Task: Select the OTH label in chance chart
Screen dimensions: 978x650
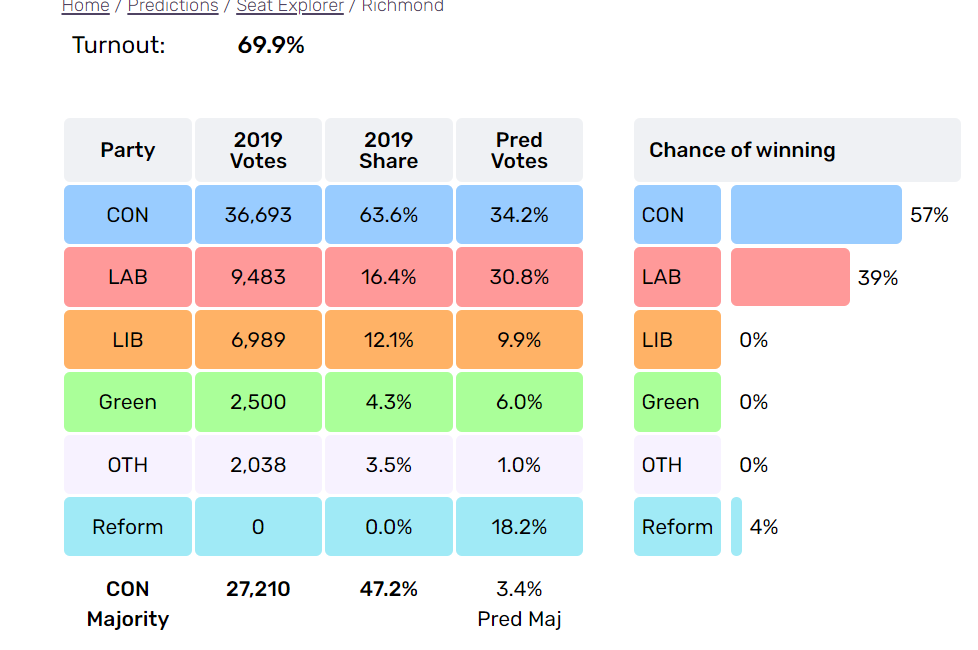Action: pos(677,465)
